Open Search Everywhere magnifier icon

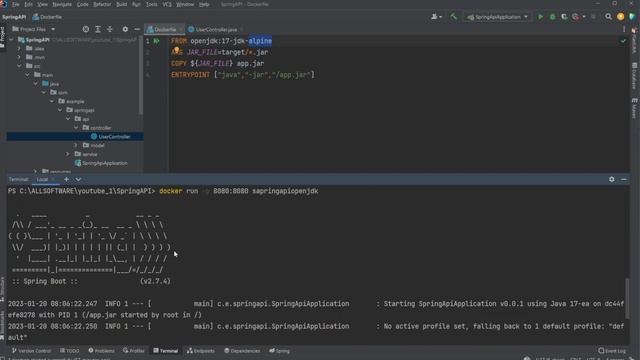coord(608,17)
